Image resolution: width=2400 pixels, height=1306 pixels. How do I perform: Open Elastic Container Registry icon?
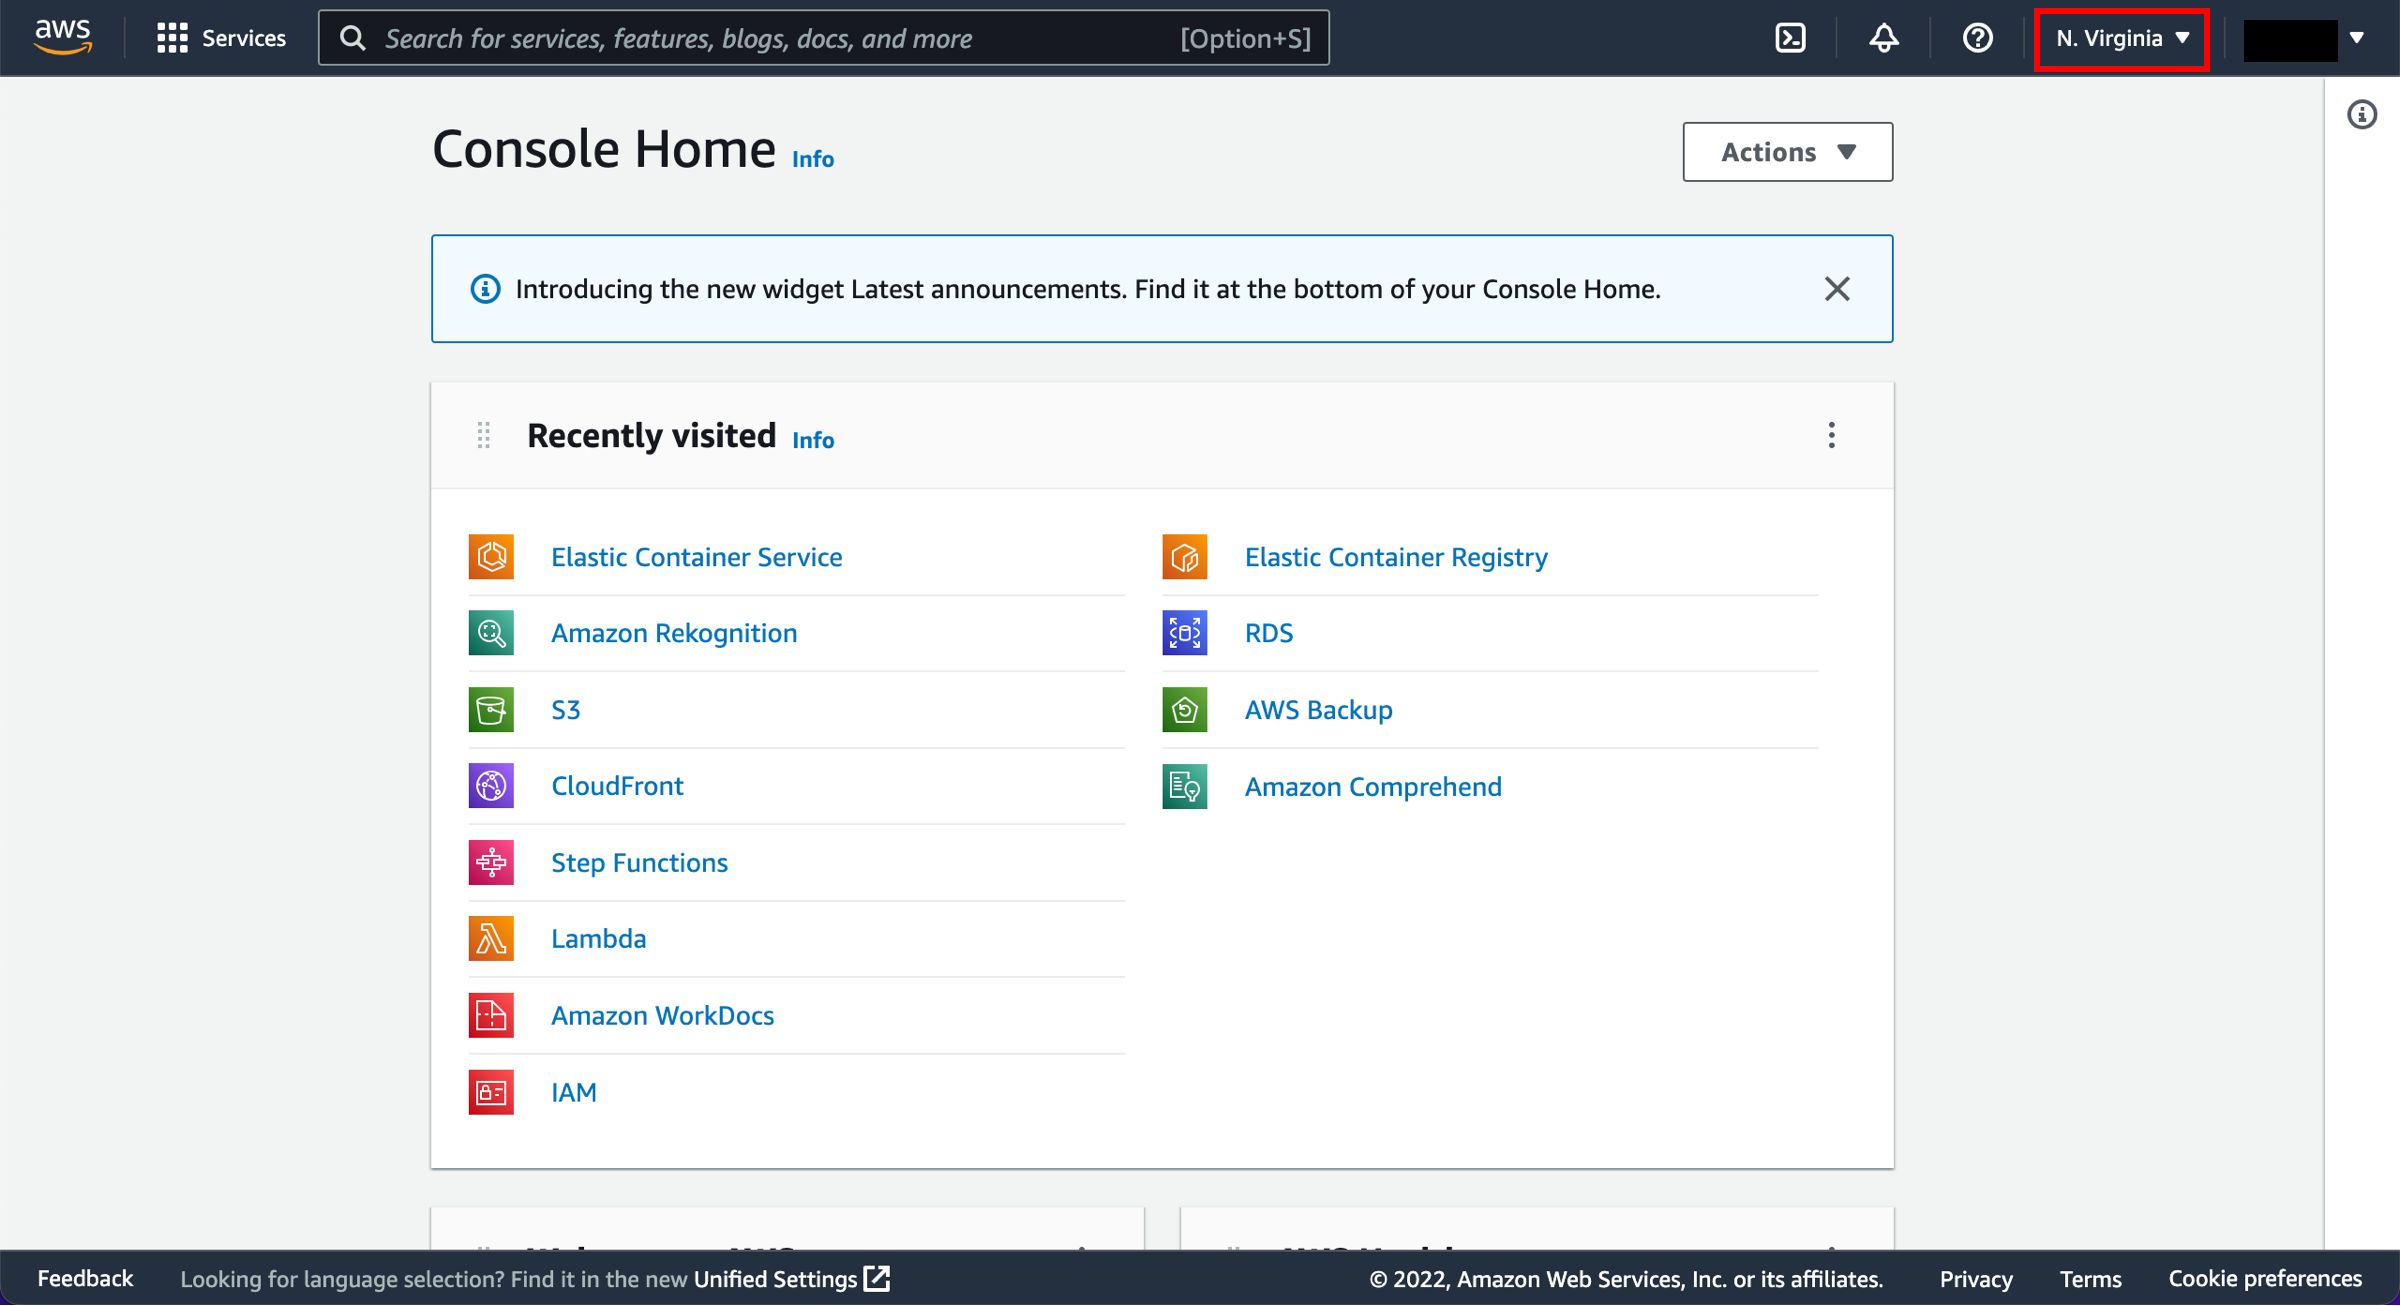(1185, 556)
